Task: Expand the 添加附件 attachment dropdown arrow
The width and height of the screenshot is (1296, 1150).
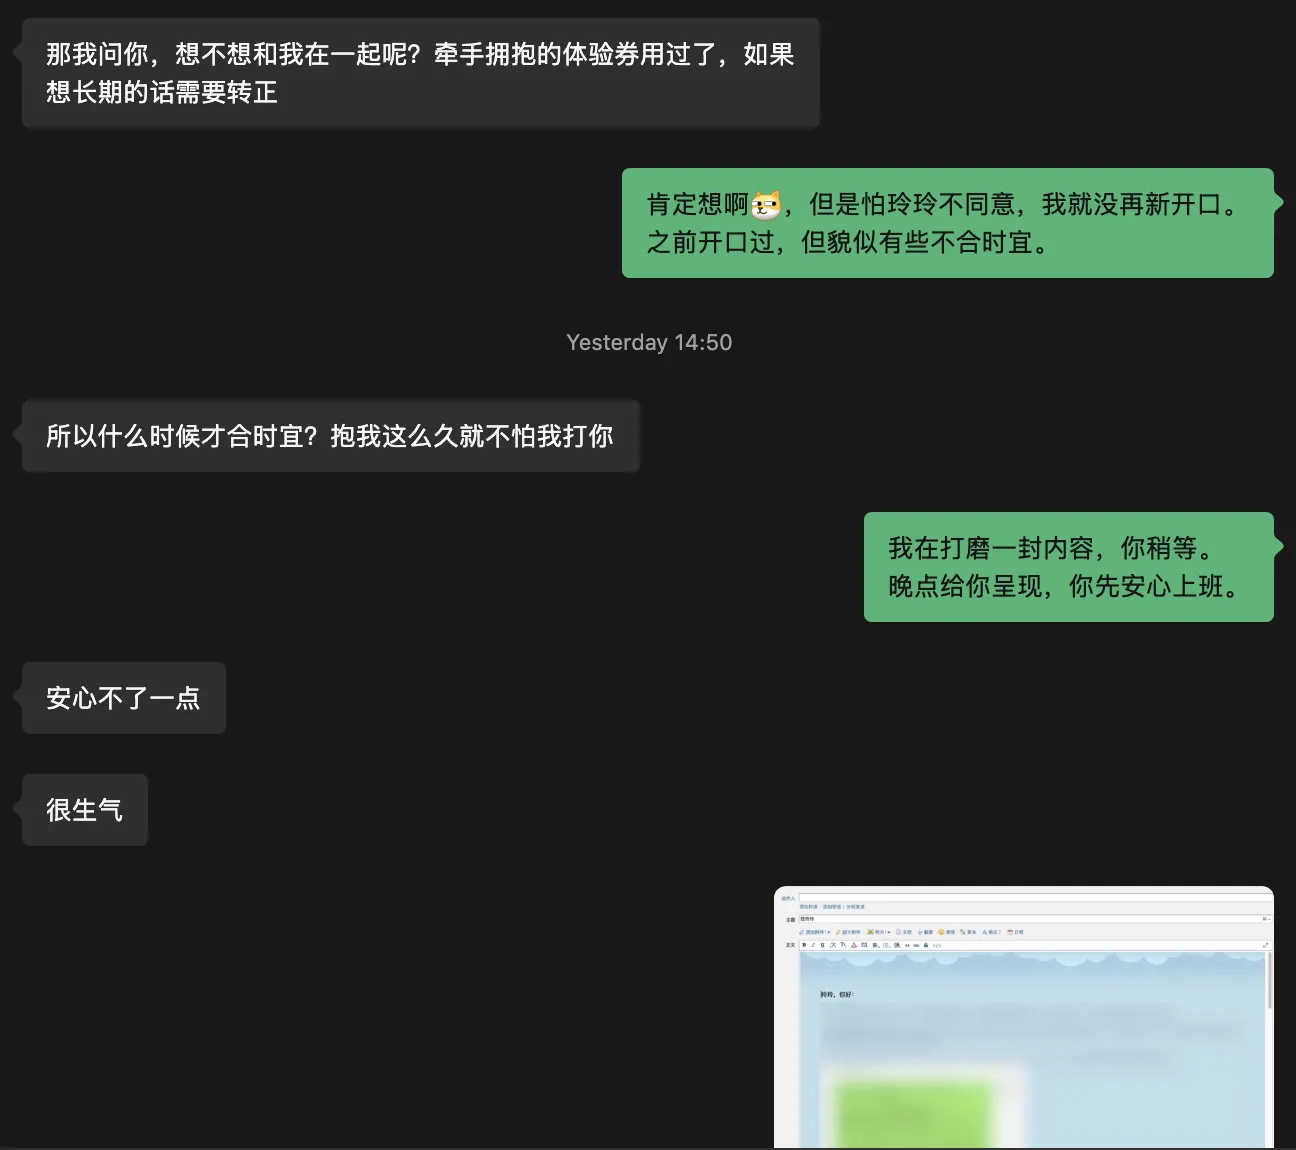Action: [x=827, y=932]
